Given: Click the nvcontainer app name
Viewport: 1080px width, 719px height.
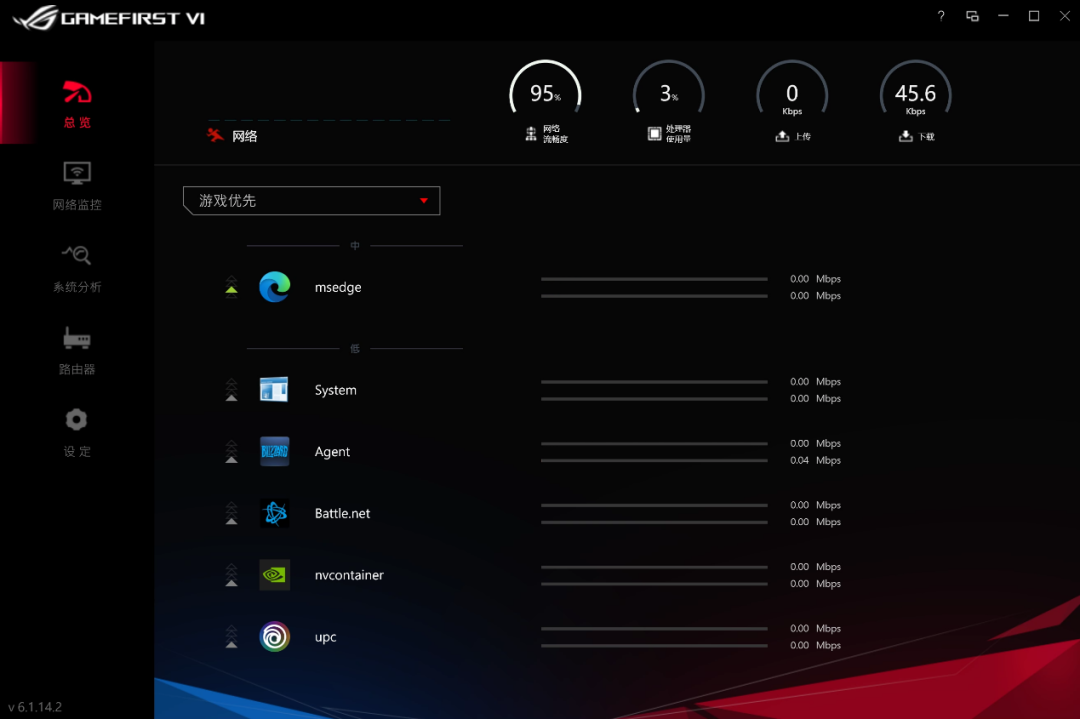Looking at the screenshot, I should pos(349,575).
